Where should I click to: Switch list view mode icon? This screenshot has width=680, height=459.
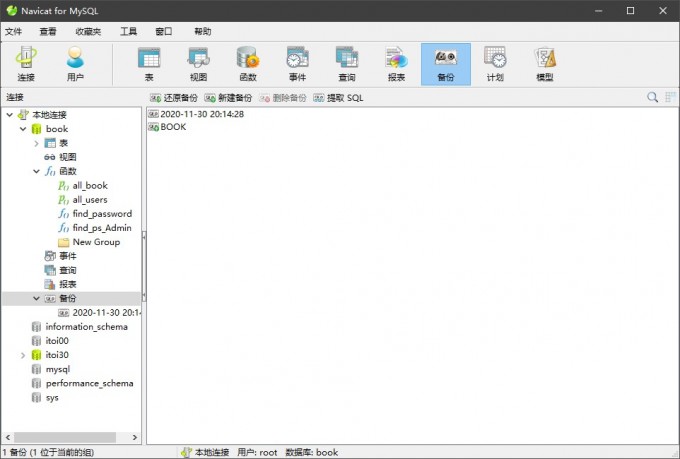(x=670, y=97)
